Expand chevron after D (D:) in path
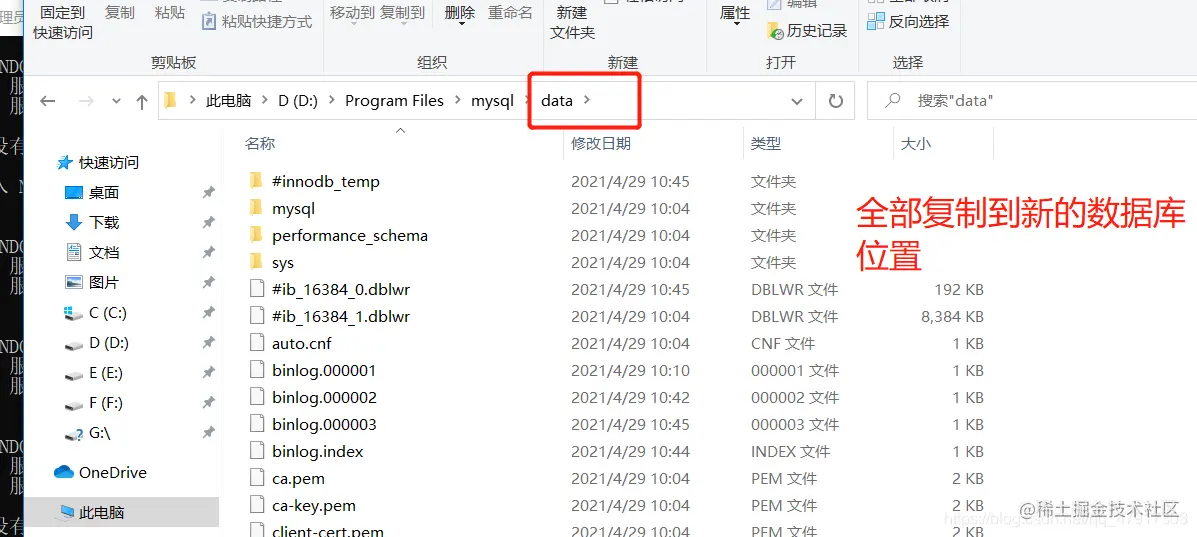1197x537 pixels. [x=332, y=101]
